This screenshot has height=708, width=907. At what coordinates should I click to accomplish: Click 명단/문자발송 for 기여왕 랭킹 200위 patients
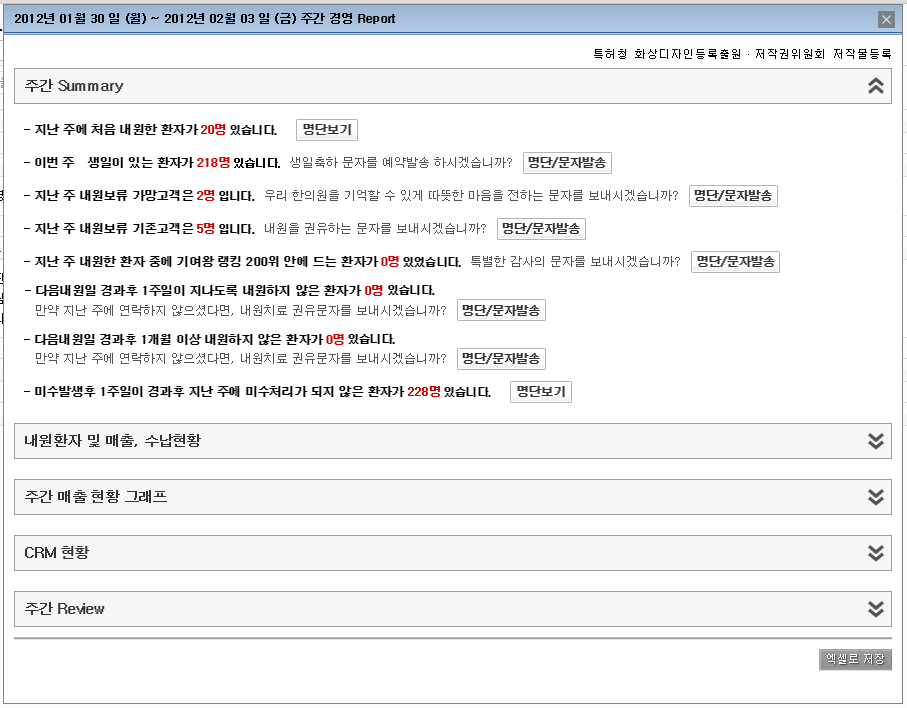[735, 261]
